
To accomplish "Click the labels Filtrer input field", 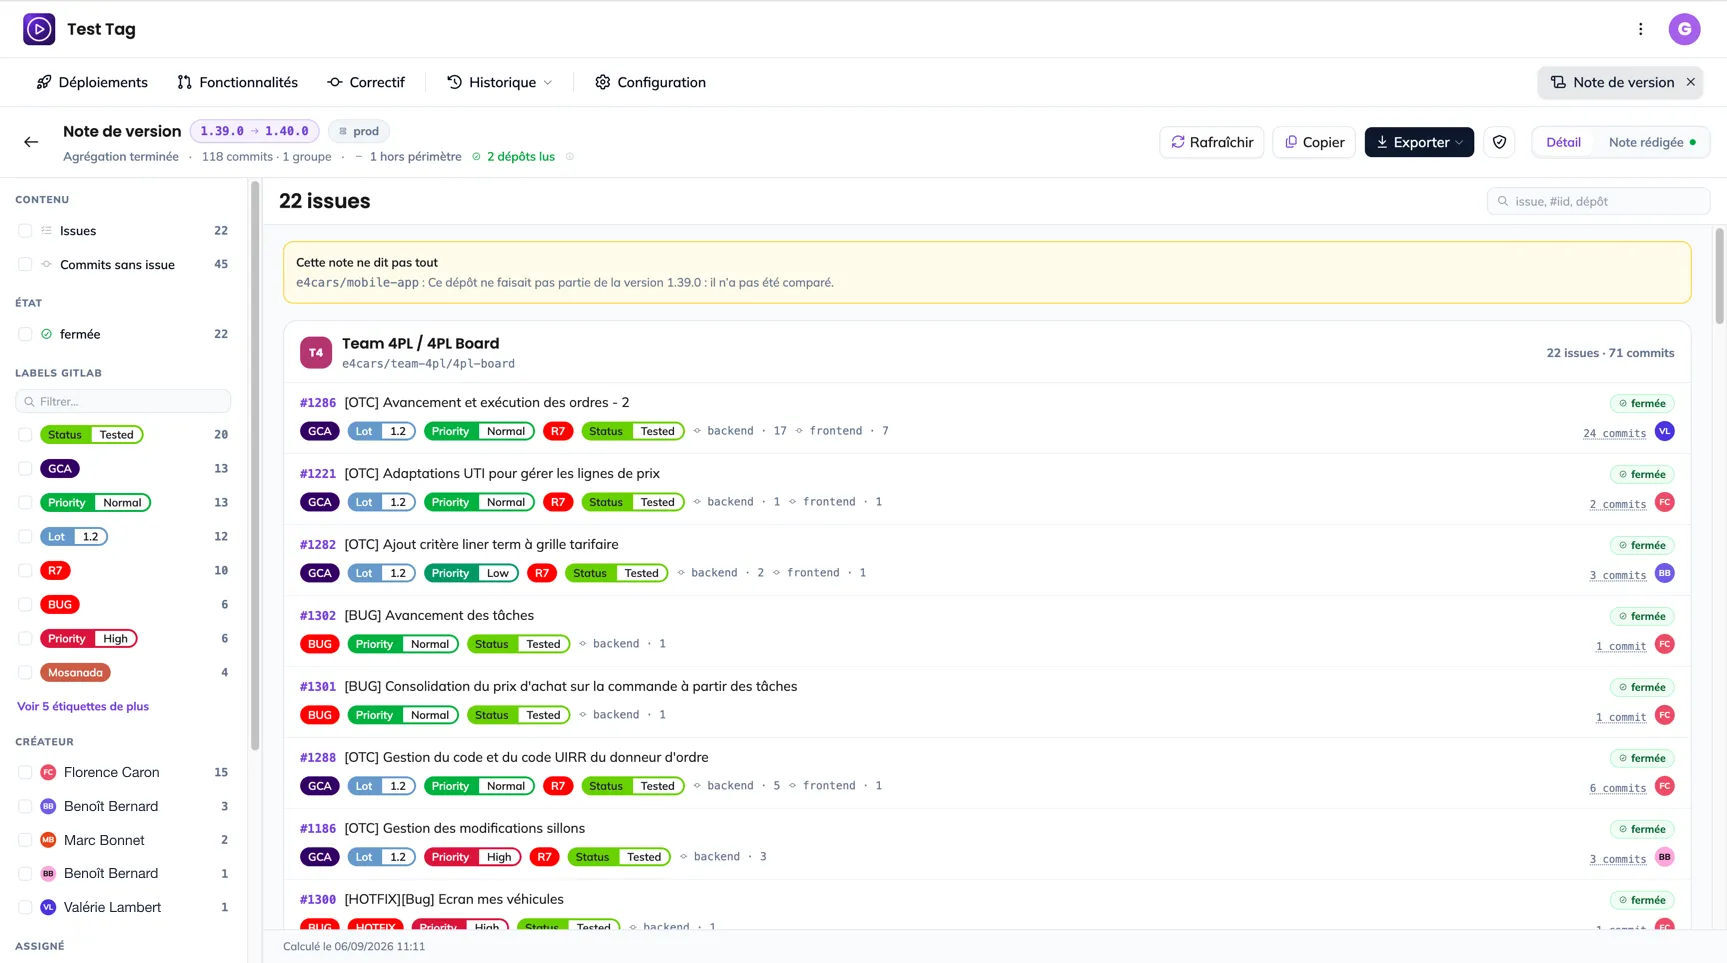I will coord(123,401).
